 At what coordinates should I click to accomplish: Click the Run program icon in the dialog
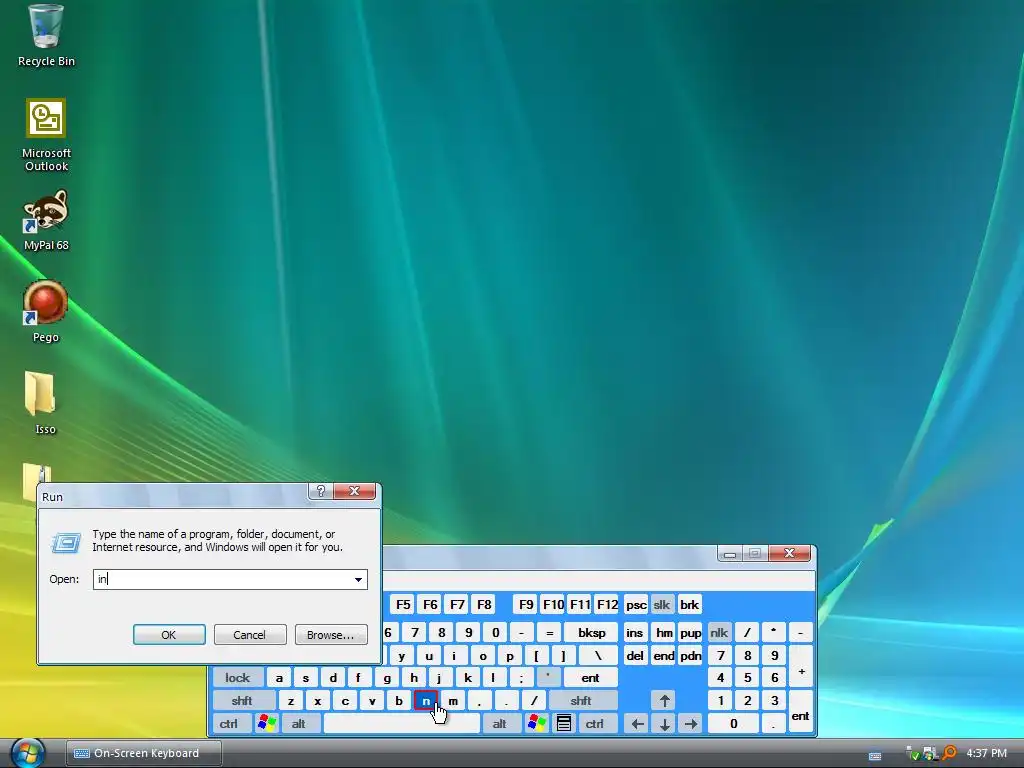click(66, 542)
